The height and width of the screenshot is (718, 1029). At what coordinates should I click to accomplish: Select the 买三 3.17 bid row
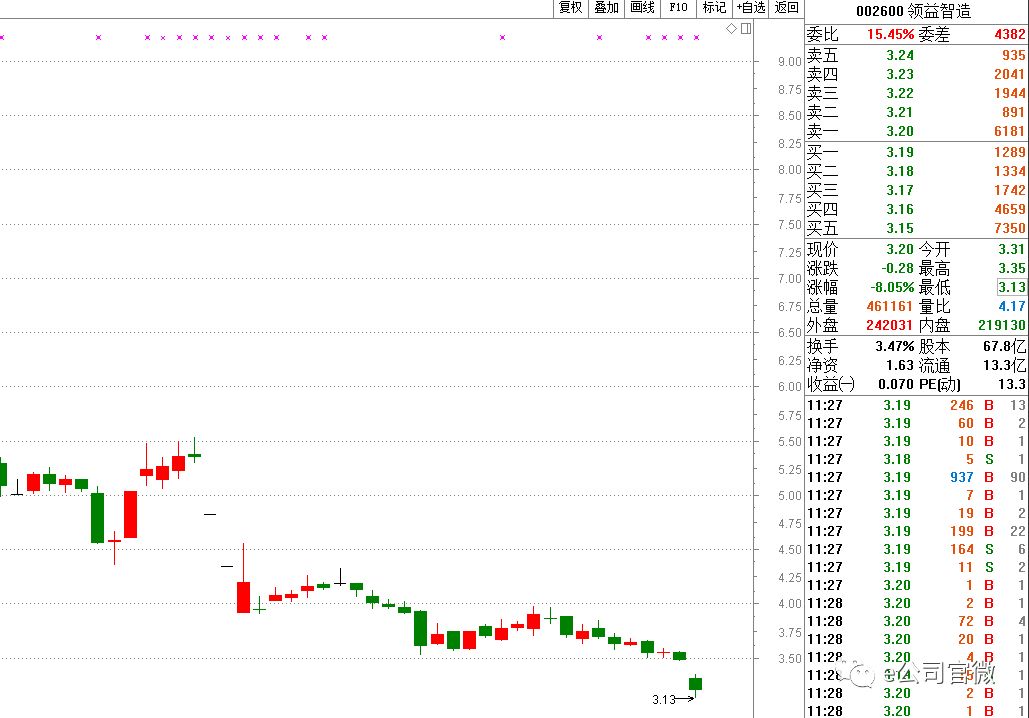coord(916,190)
